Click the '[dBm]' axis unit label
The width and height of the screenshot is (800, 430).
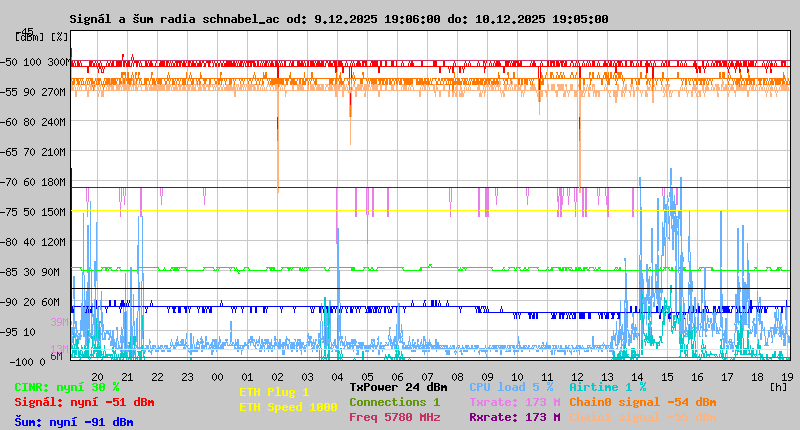(x=29, y=37)
